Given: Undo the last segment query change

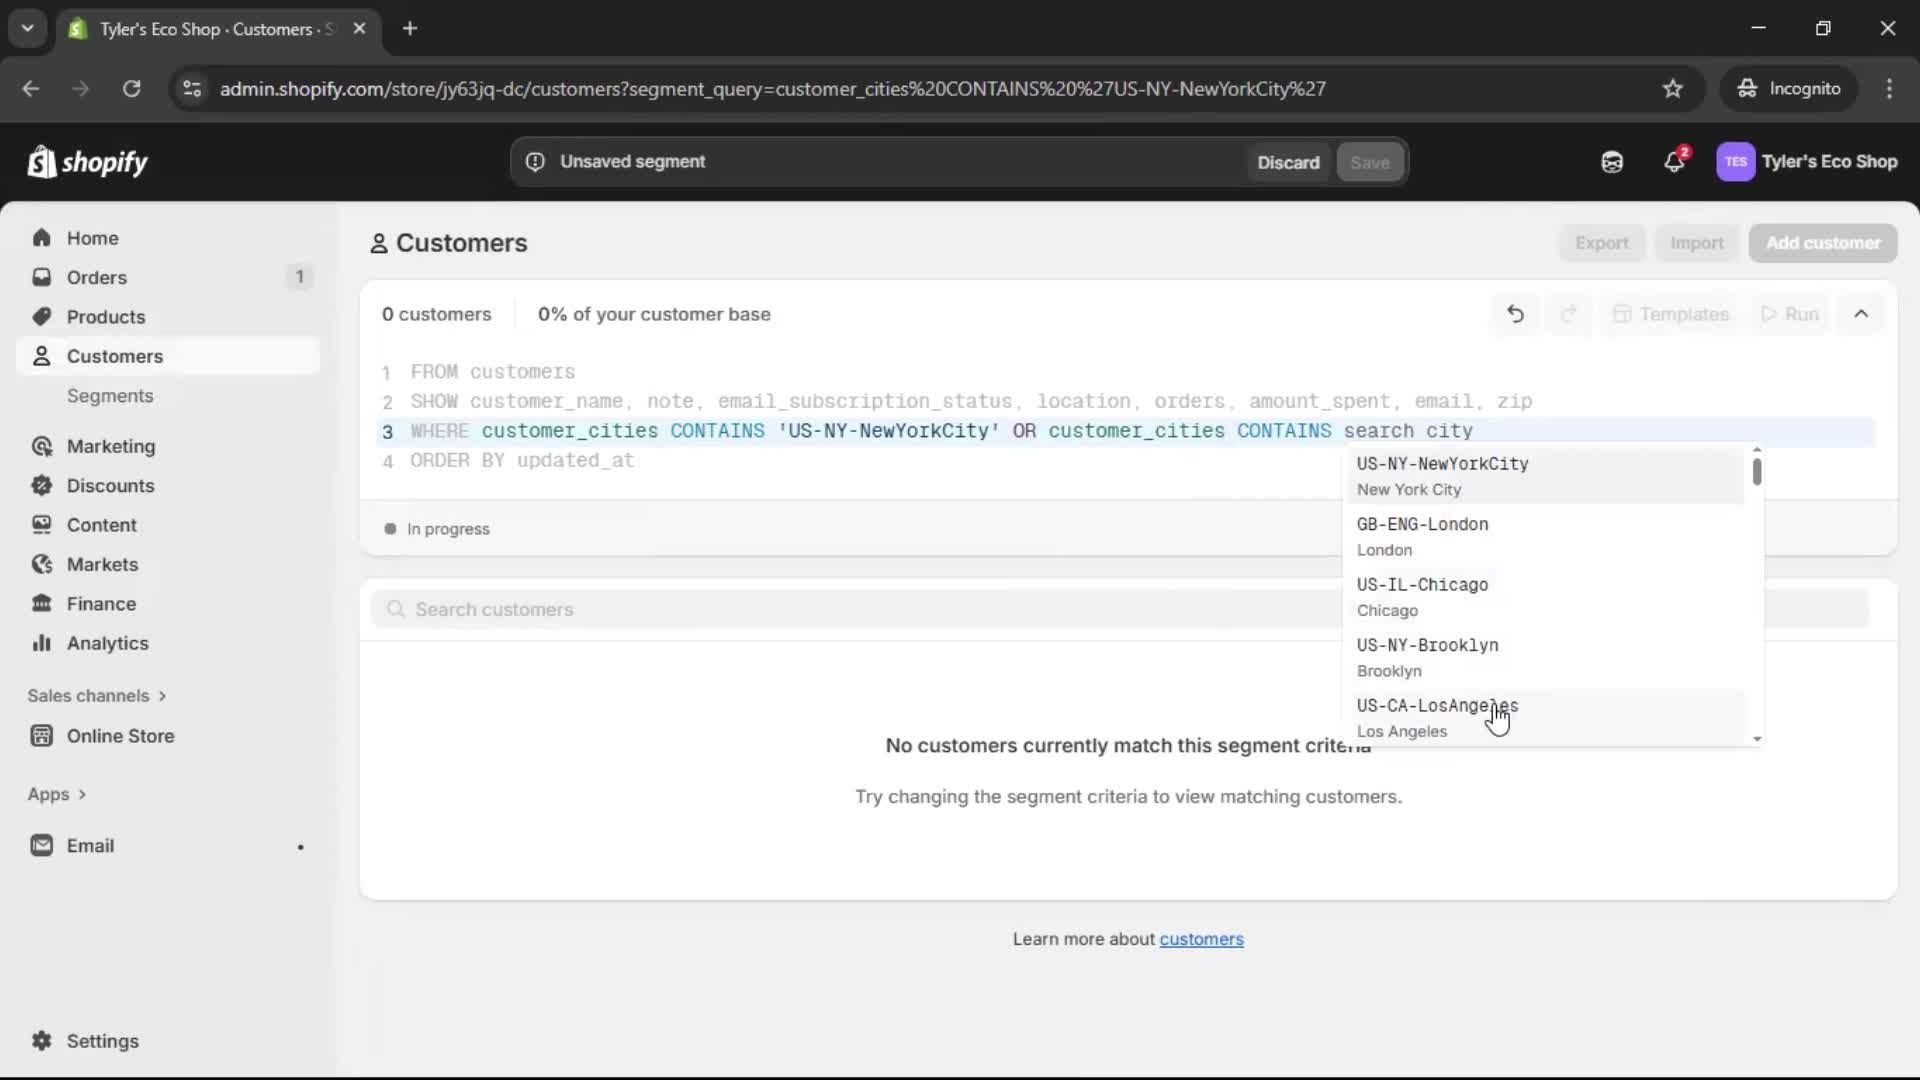Looking at the screenshot, I should click(x=1515, y=313).
